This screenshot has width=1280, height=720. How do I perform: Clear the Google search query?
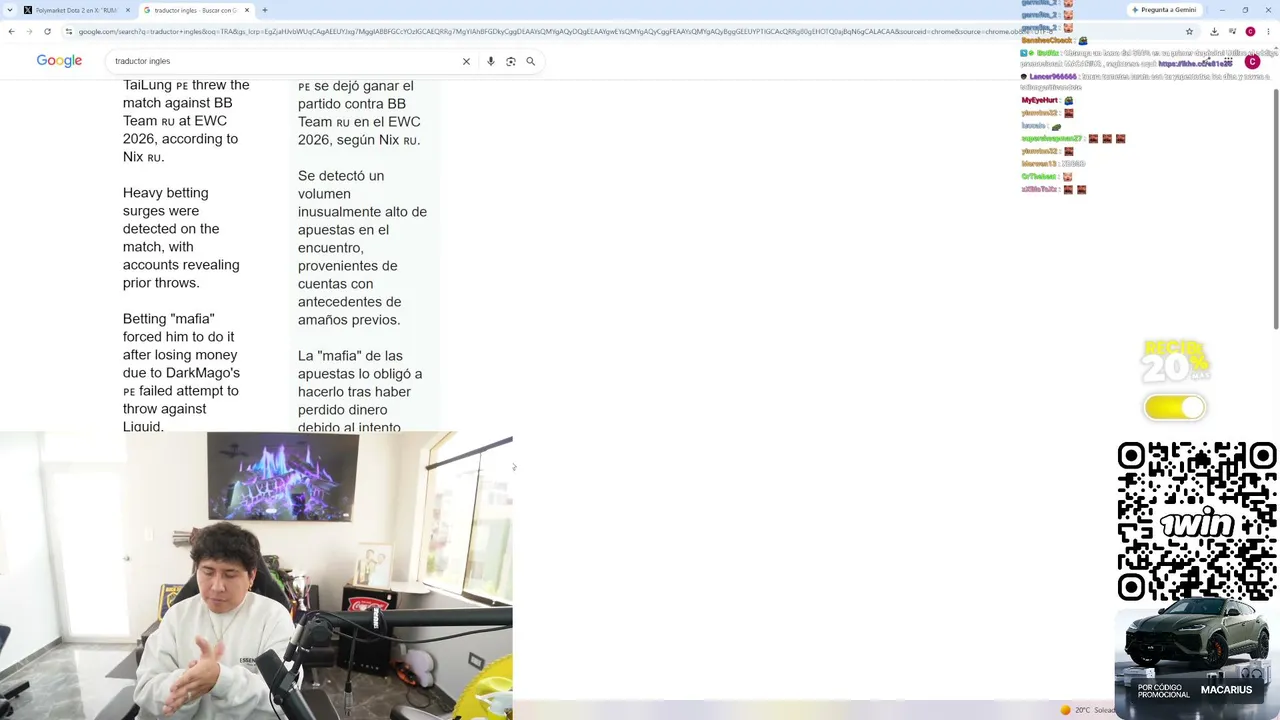(x=466, y=61)
